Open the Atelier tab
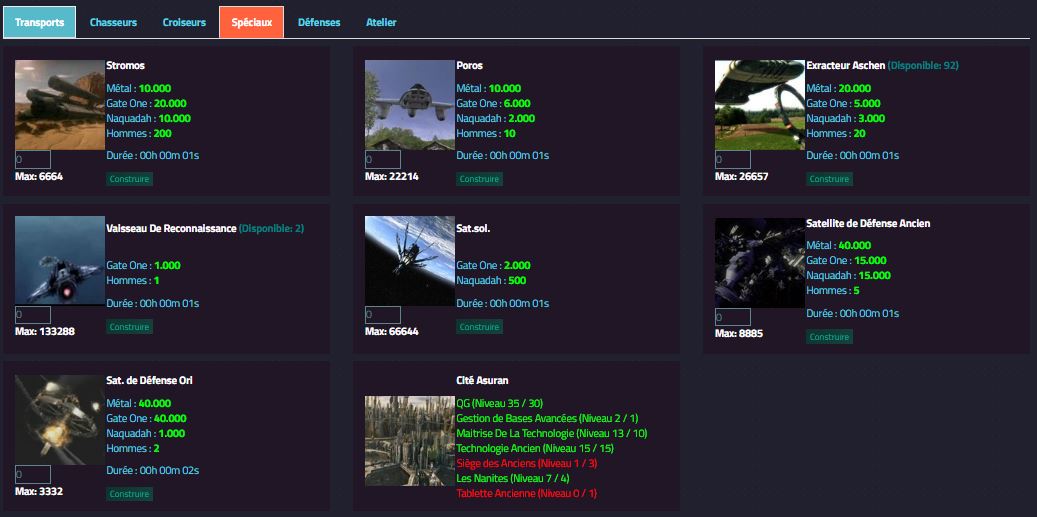Screen dimensions: 1037x517 coord(381,22)
